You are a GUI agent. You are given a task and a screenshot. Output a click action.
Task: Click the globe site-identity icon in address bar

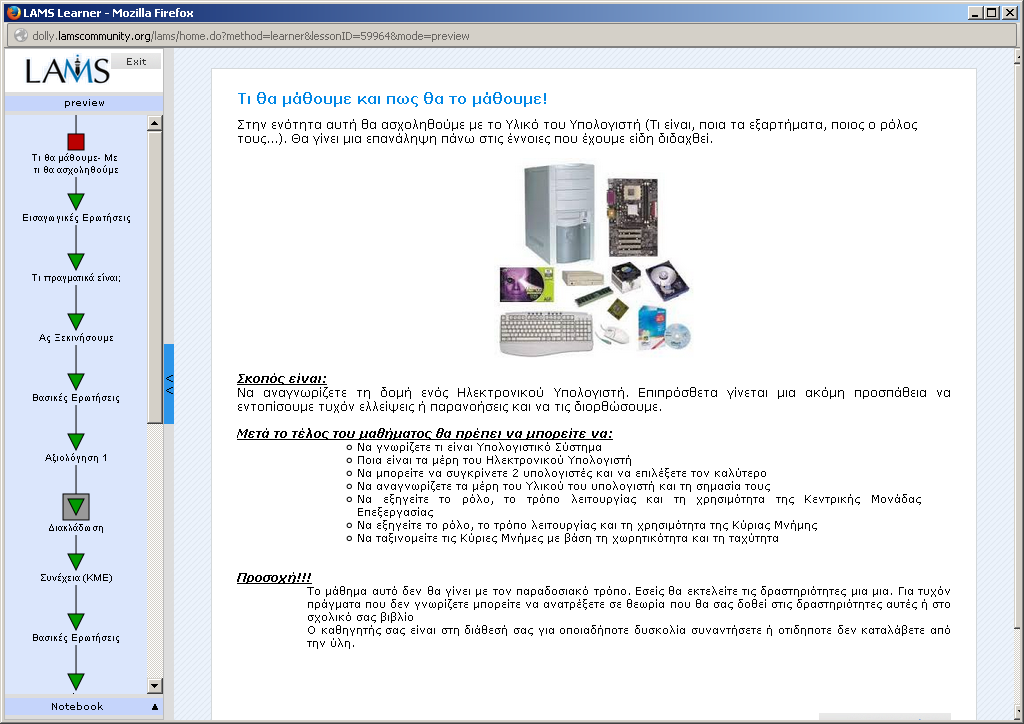point(21,36)
